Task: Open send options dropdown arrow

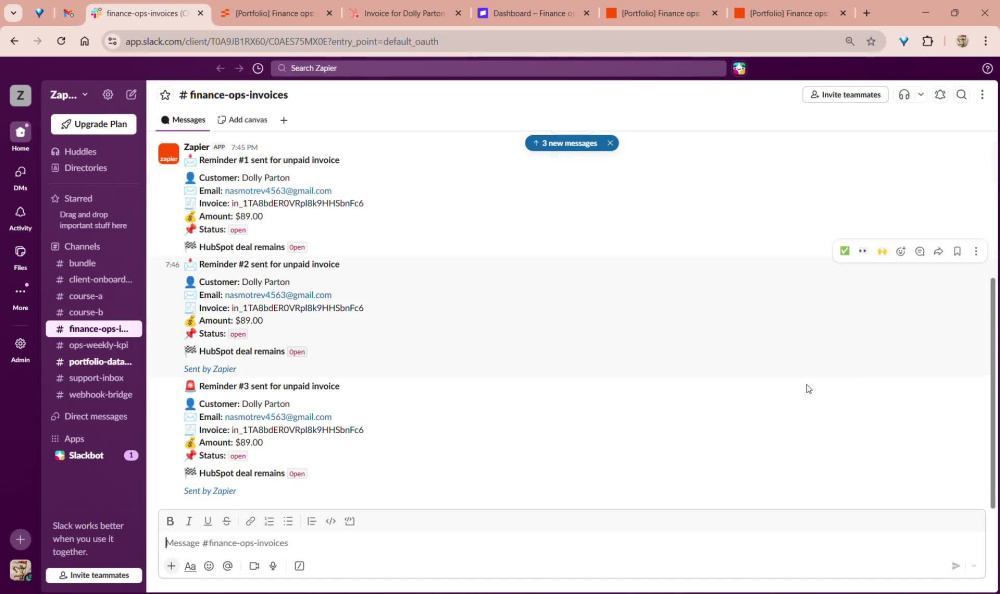Action: pyautogui.click(x=974, y=566)
